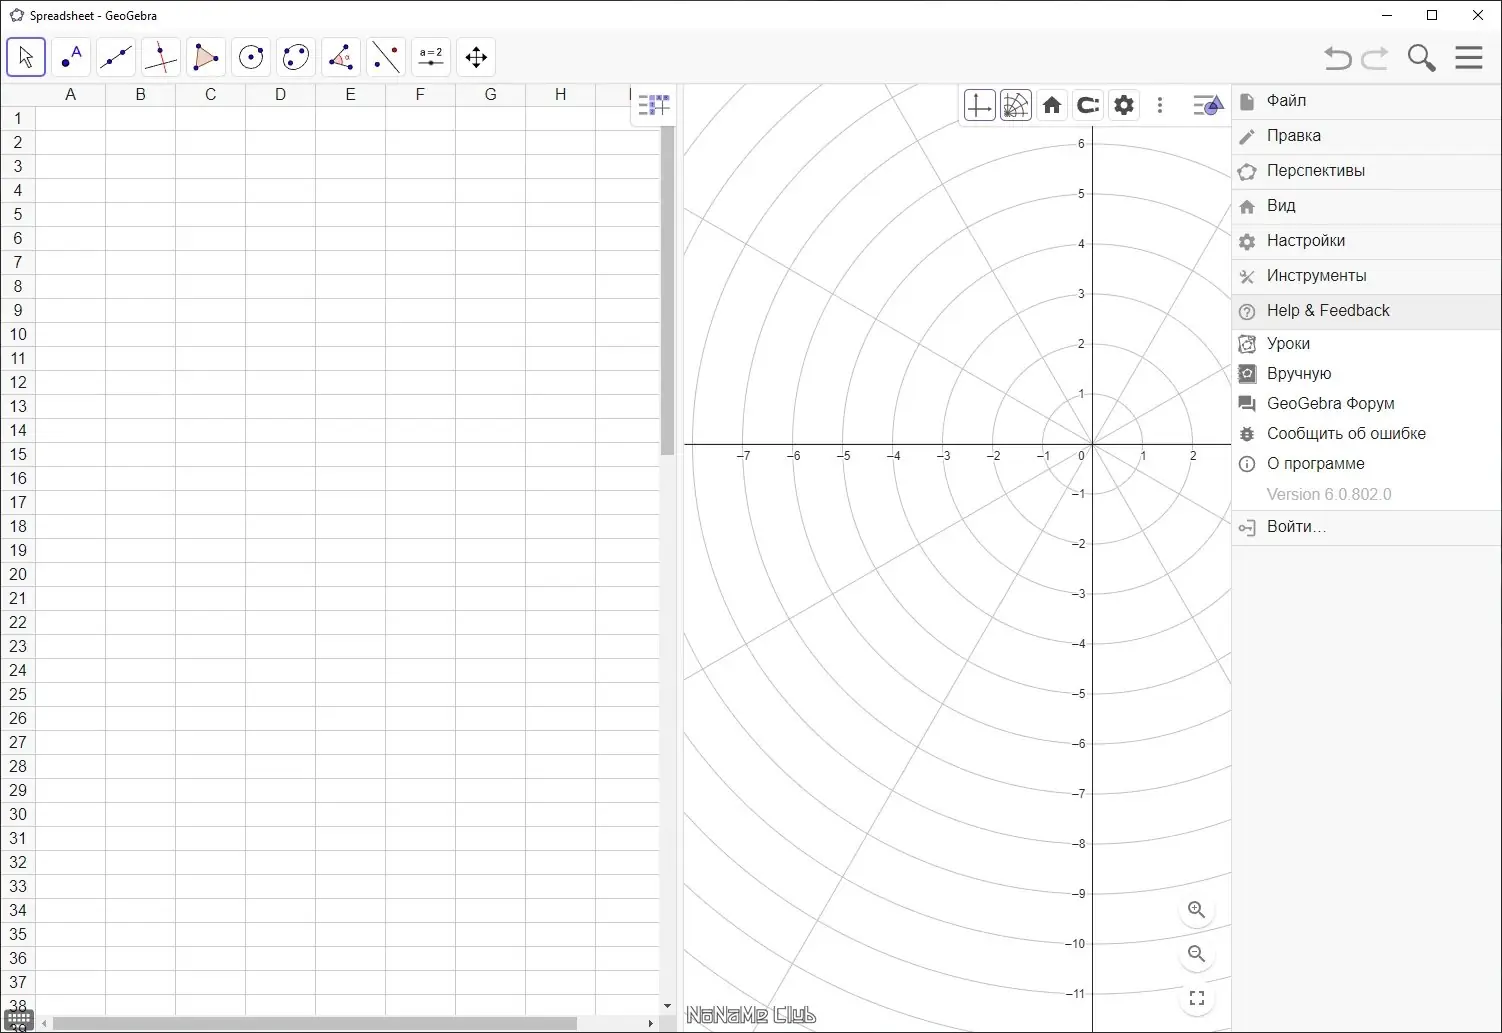
Task: Close the main hamburger menu
Action: click(1469, 57)
